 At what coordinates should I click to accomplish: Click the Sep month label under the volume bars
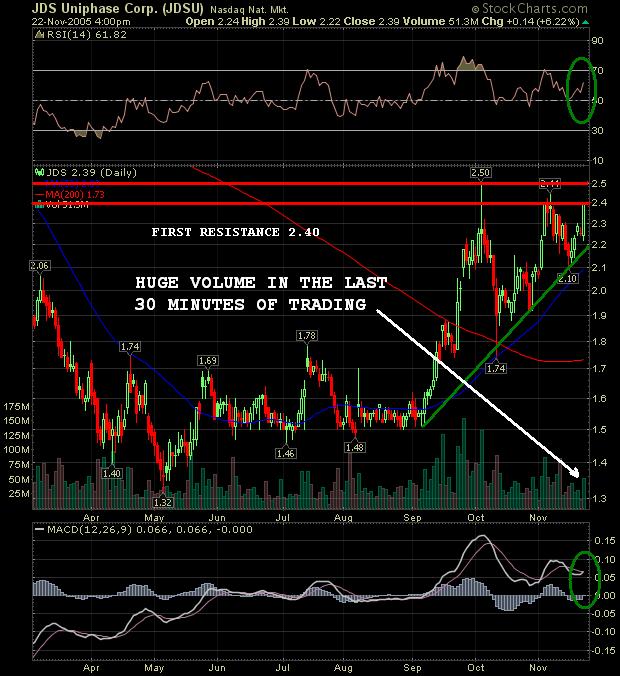coord(412,517)
